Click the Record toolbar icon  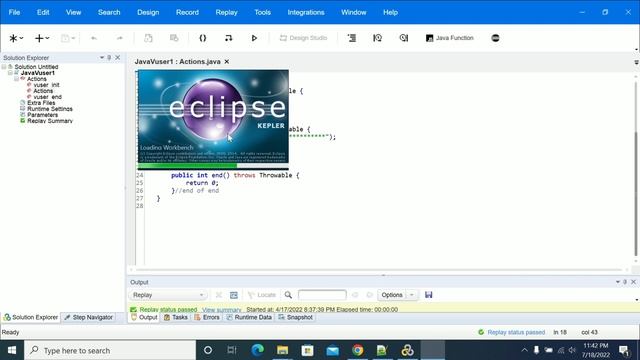click(x=228, y=38)
